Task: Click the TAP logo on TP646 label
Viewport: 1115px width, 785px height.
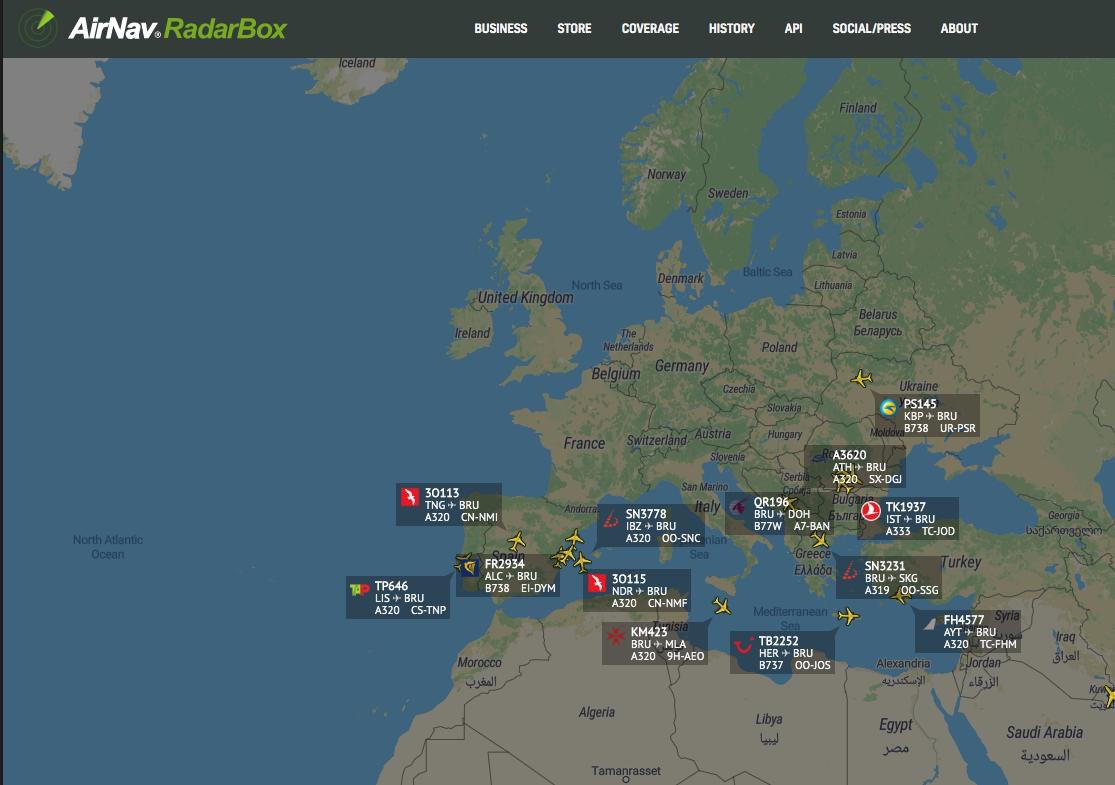Action: click(x=359, y=589)
